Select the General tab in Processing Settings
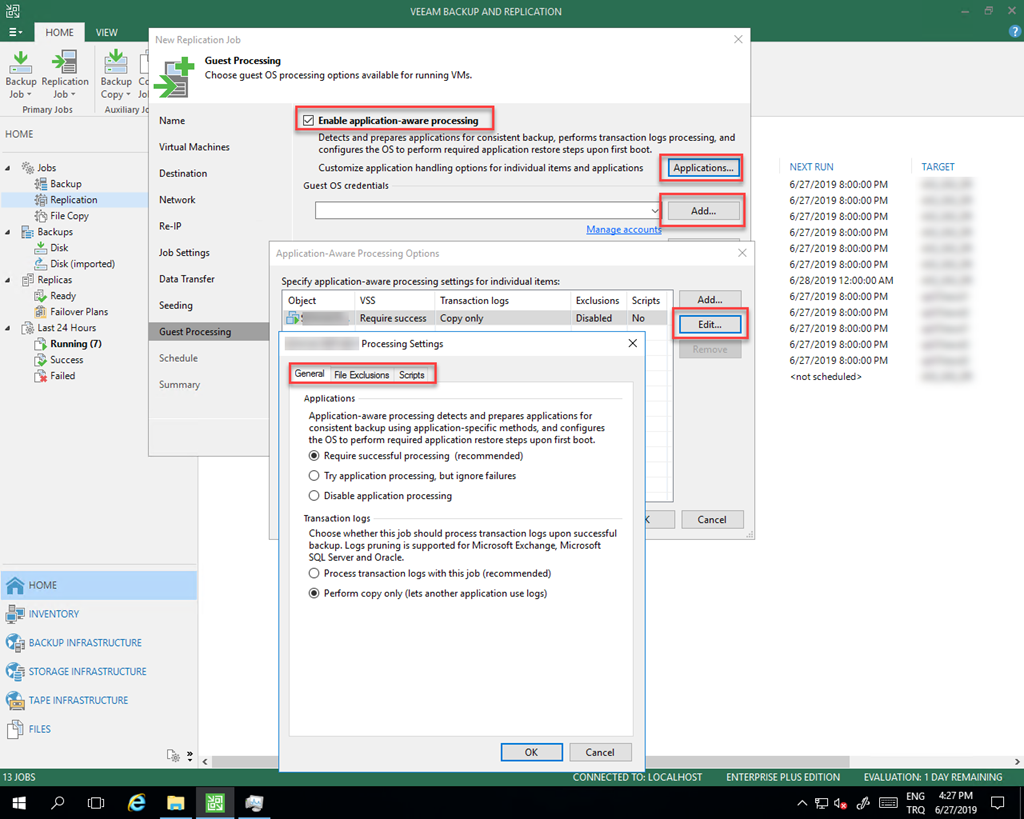Screen dimensions: 1024x819 click(309, 374)
